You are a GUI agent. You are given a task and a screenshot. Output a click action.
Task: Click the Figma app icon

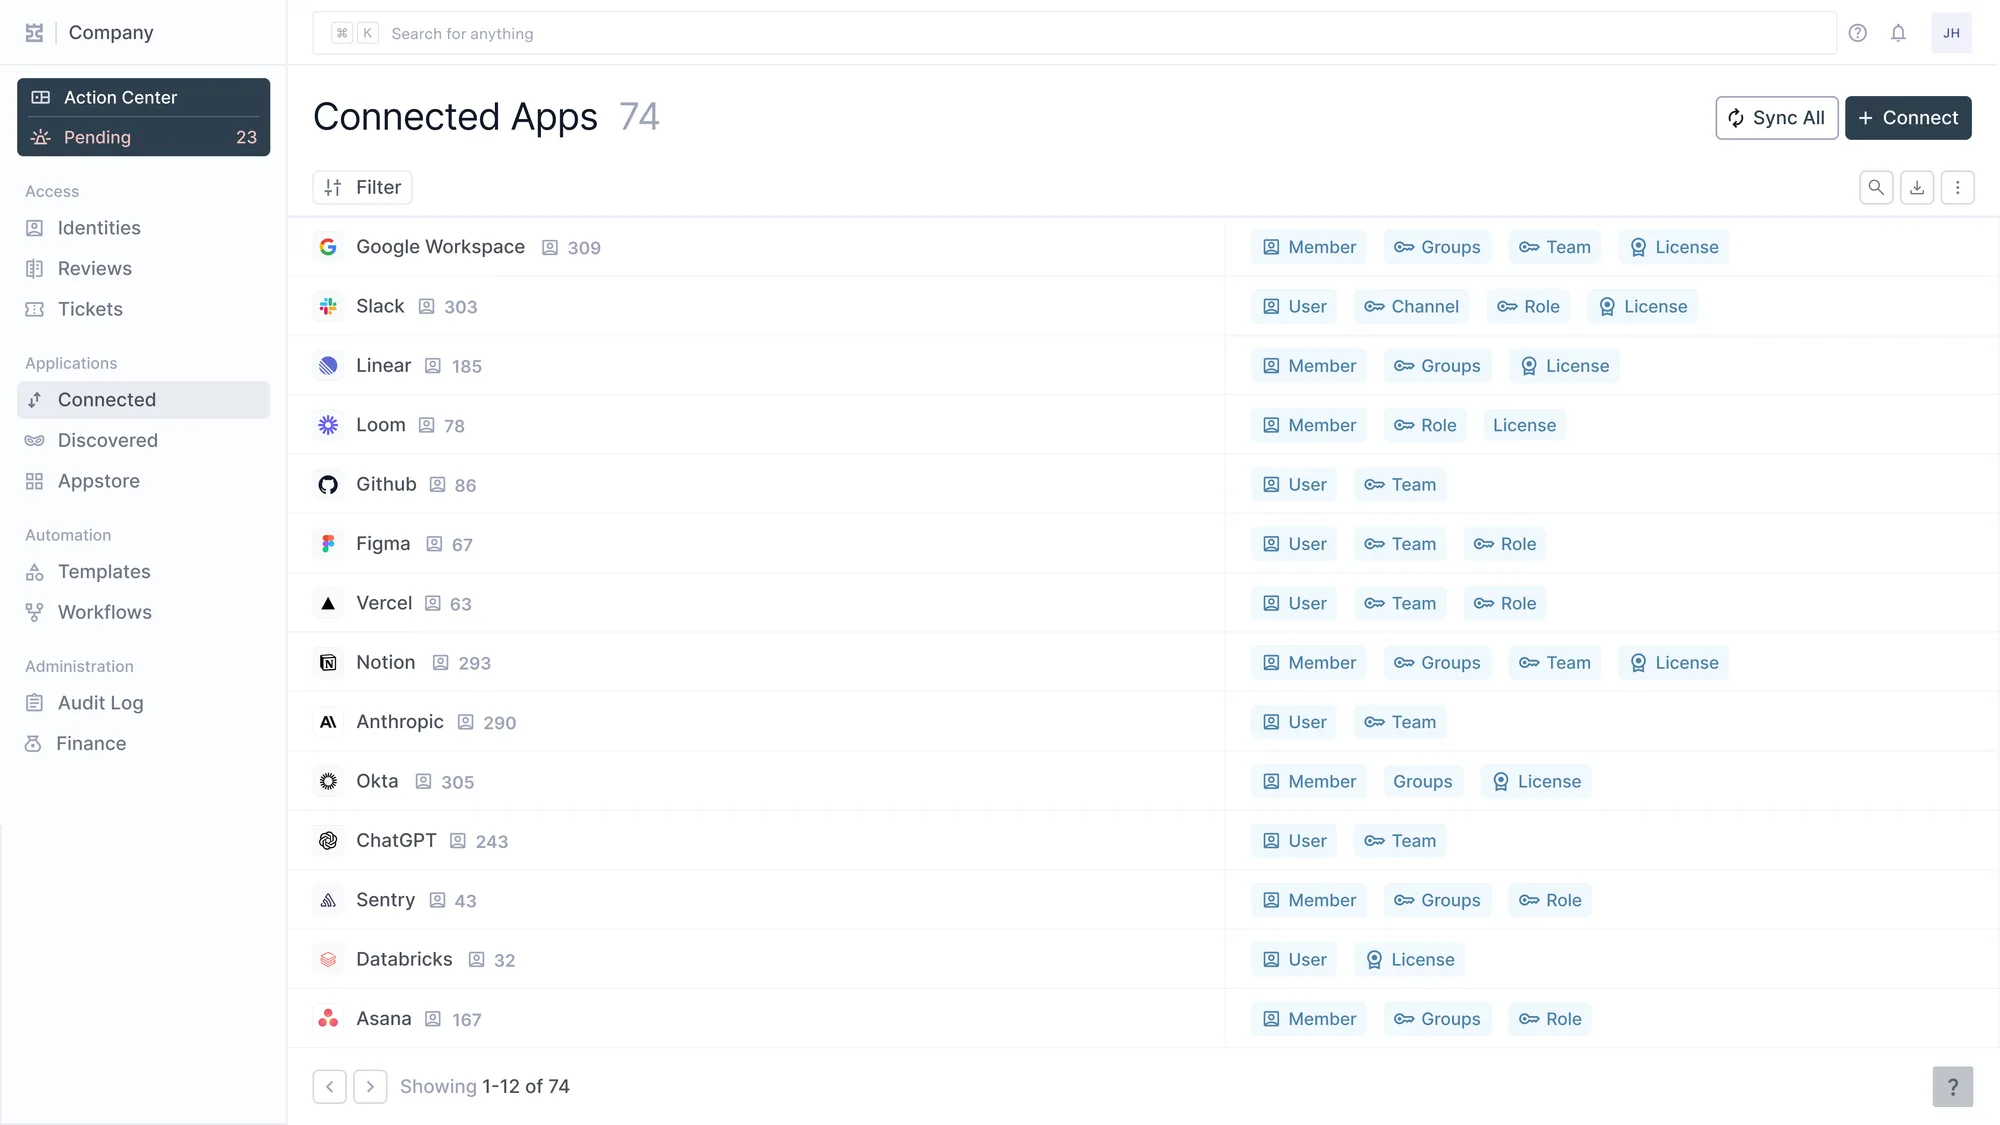[x=328, y=544]
